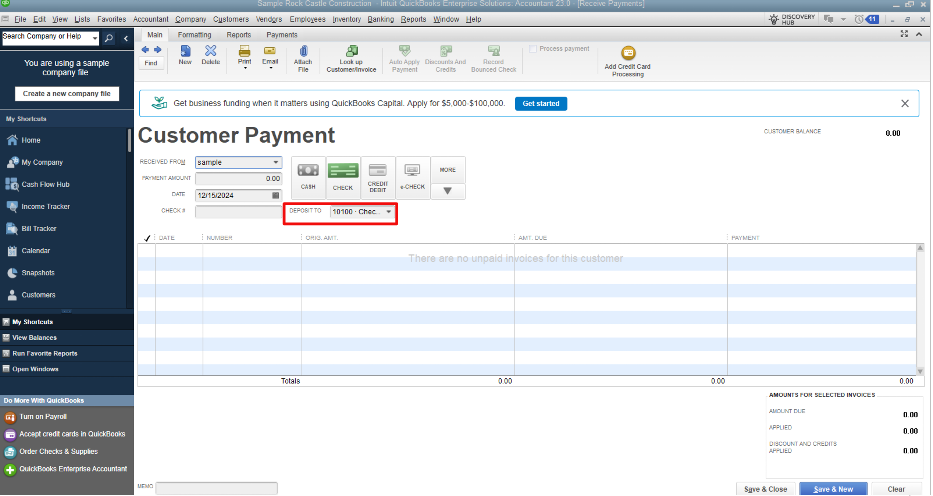The width and height of the screenshot is (933, 496).
Task: Expand the Deposit To account dropdown
Action: pyautogui.click(x=389, y=212)
